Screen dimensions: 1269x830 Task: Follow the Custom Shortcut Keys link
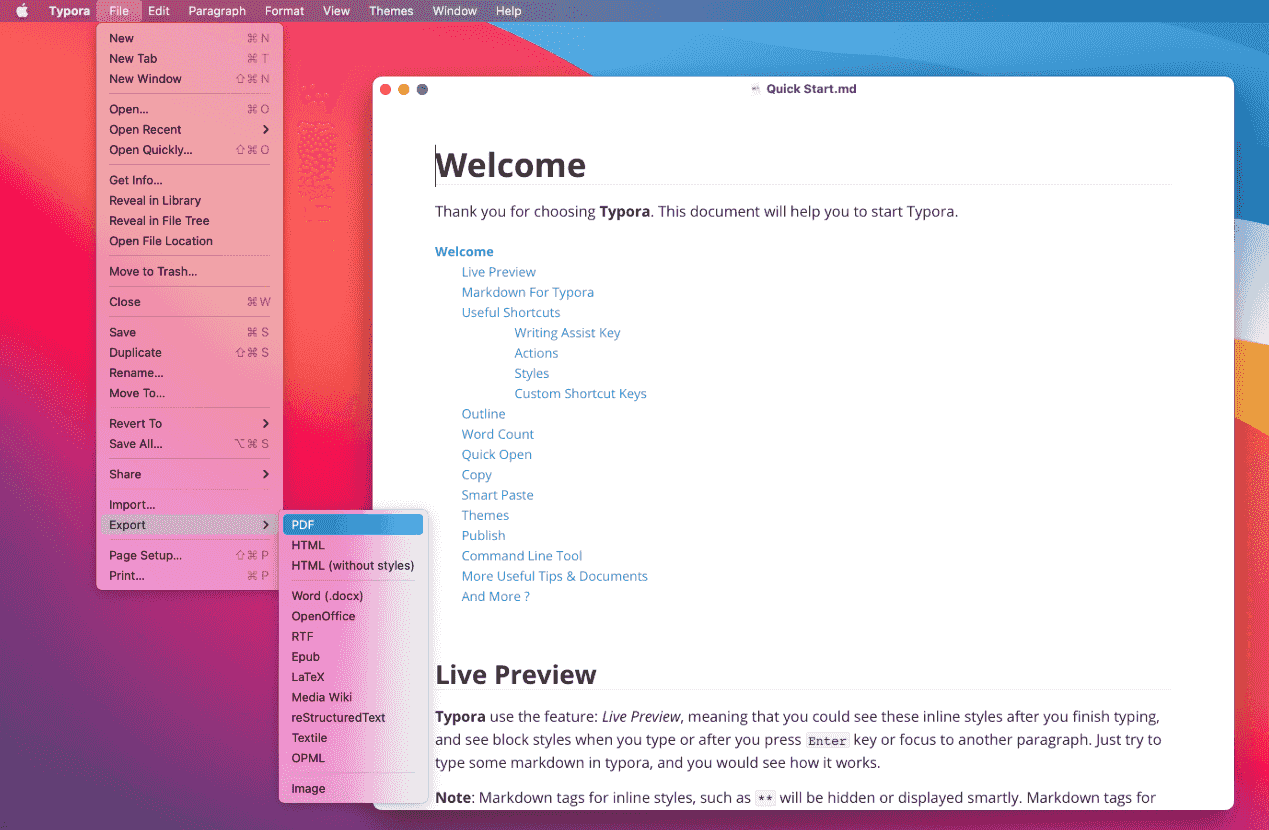(580, 394)
